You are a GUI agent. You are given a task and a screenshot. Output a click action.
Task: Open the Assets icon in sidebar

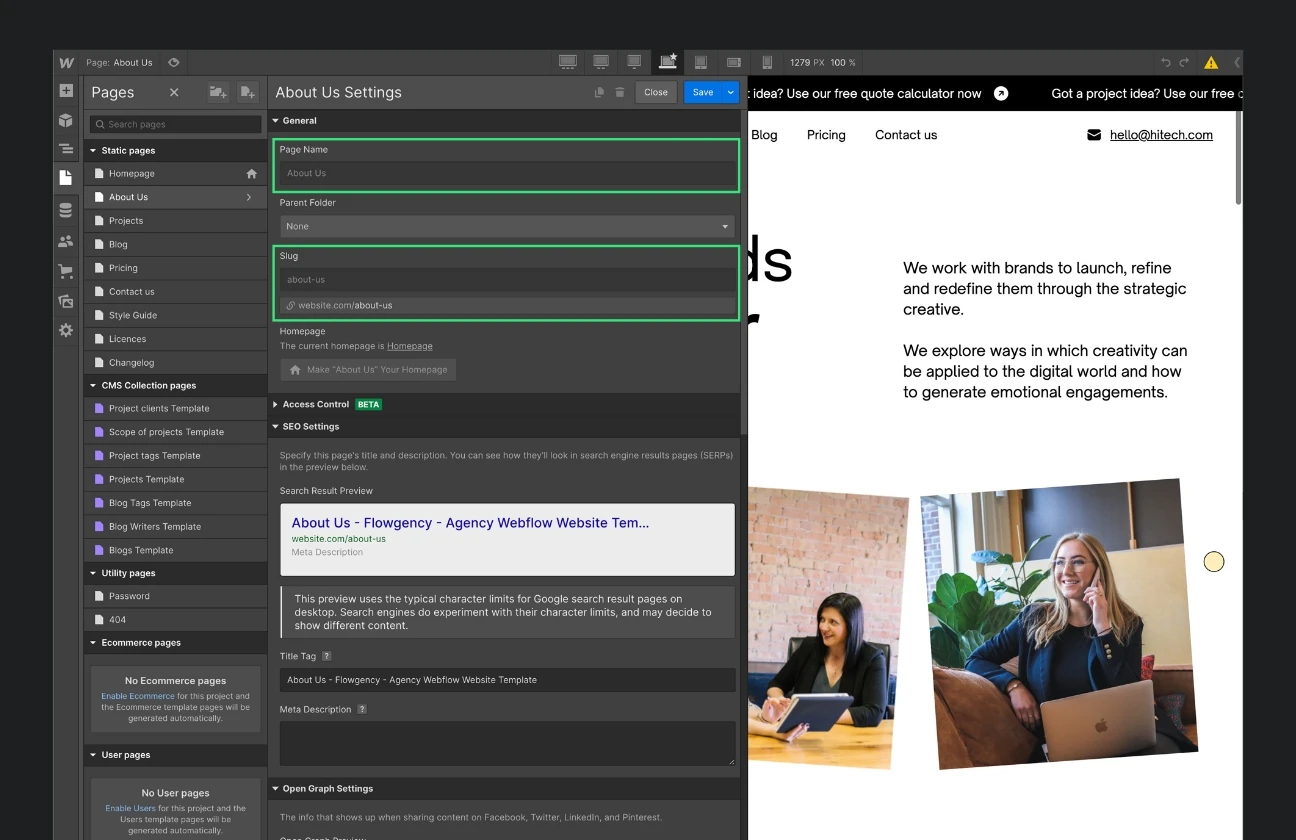point(66,301)
